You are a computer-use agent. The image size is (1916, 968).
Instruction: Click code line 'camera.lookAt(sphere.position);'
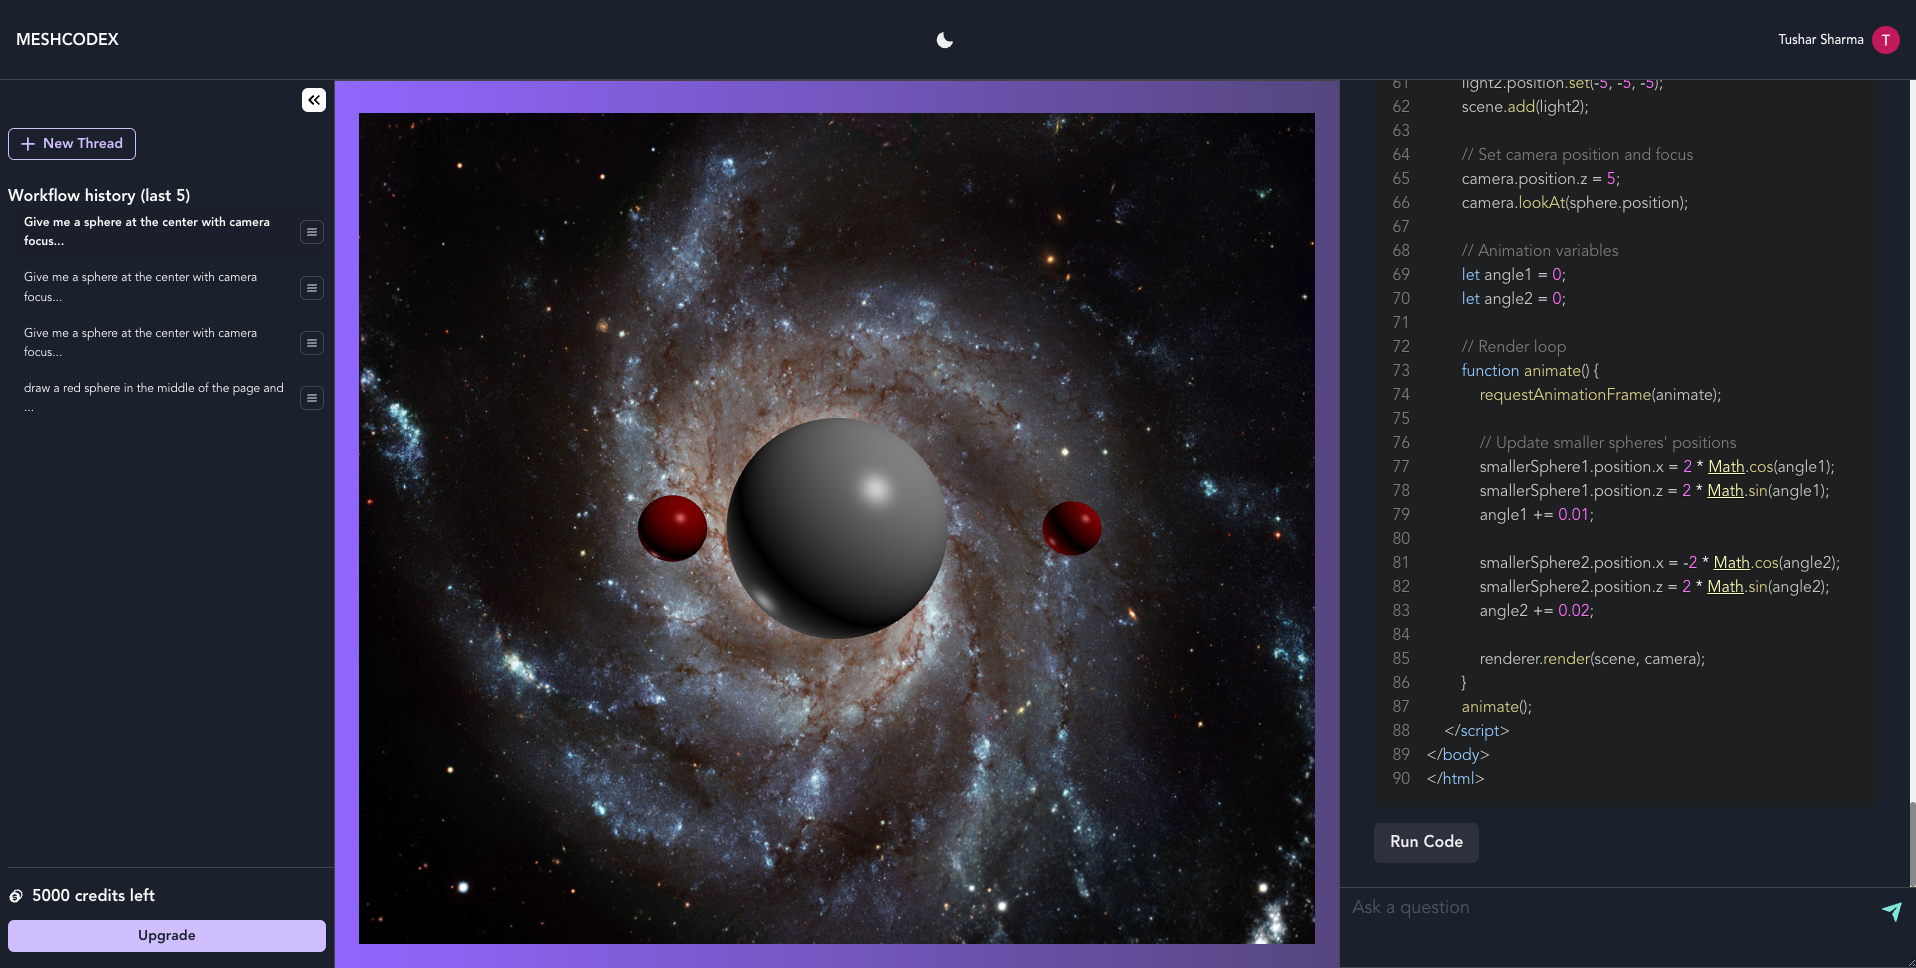point(1574,203)
